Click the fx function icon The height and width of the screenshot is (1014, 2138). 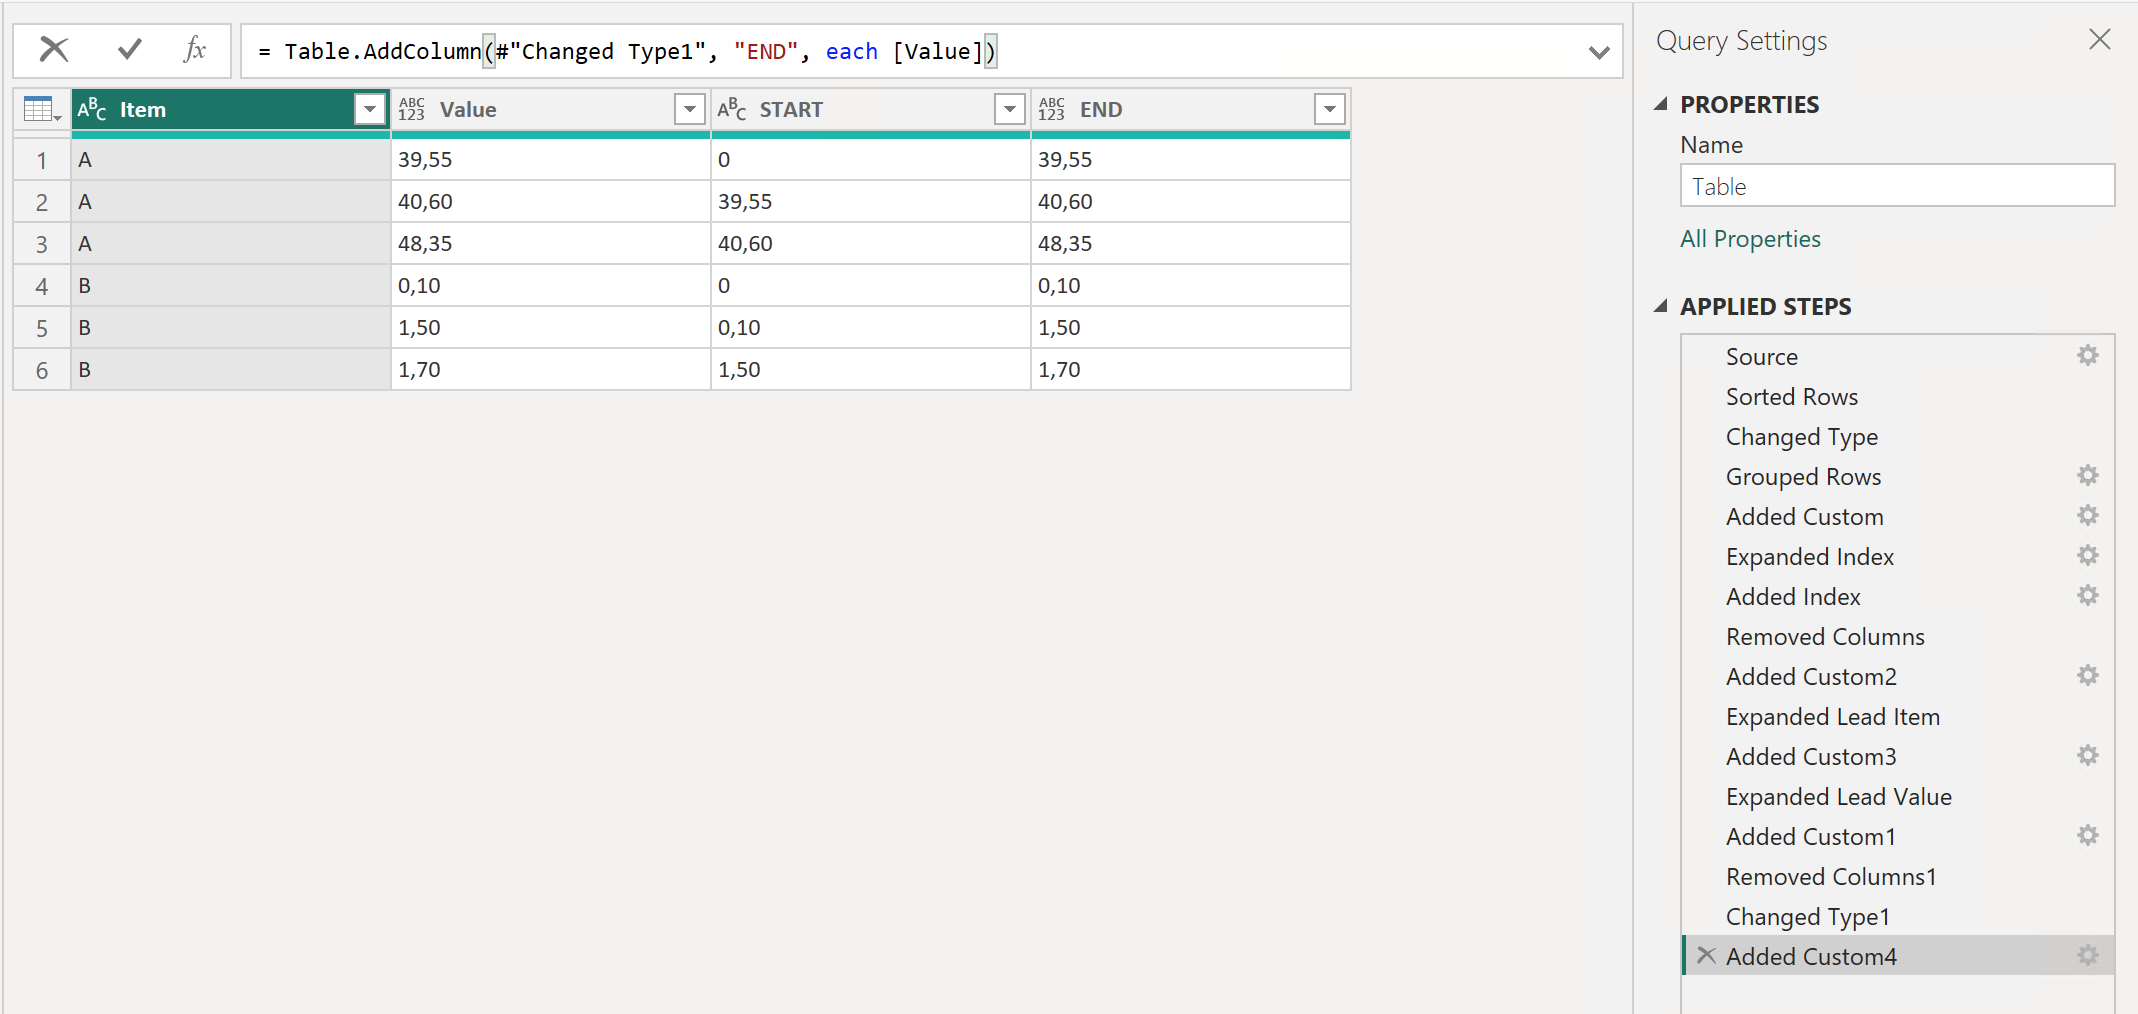pos(195,49)
